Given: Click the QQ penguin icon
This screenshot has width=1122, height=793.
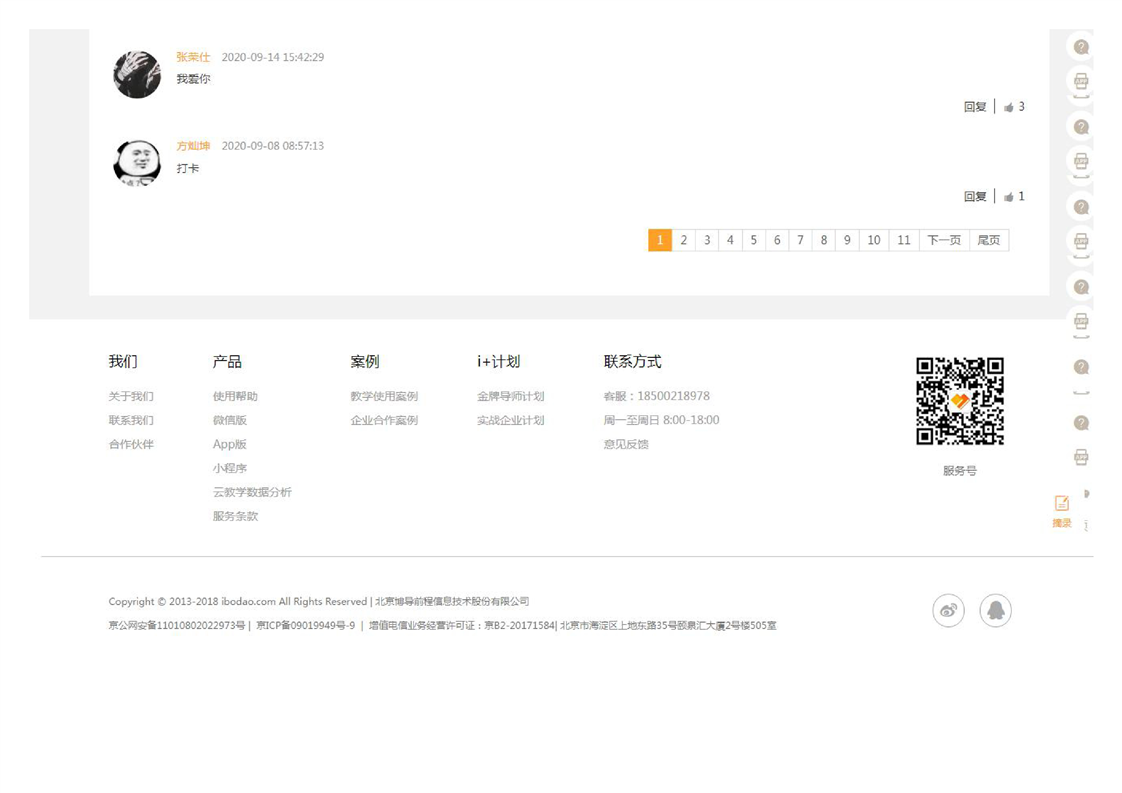Looking at the screenshot, I should tap(995, 611).
